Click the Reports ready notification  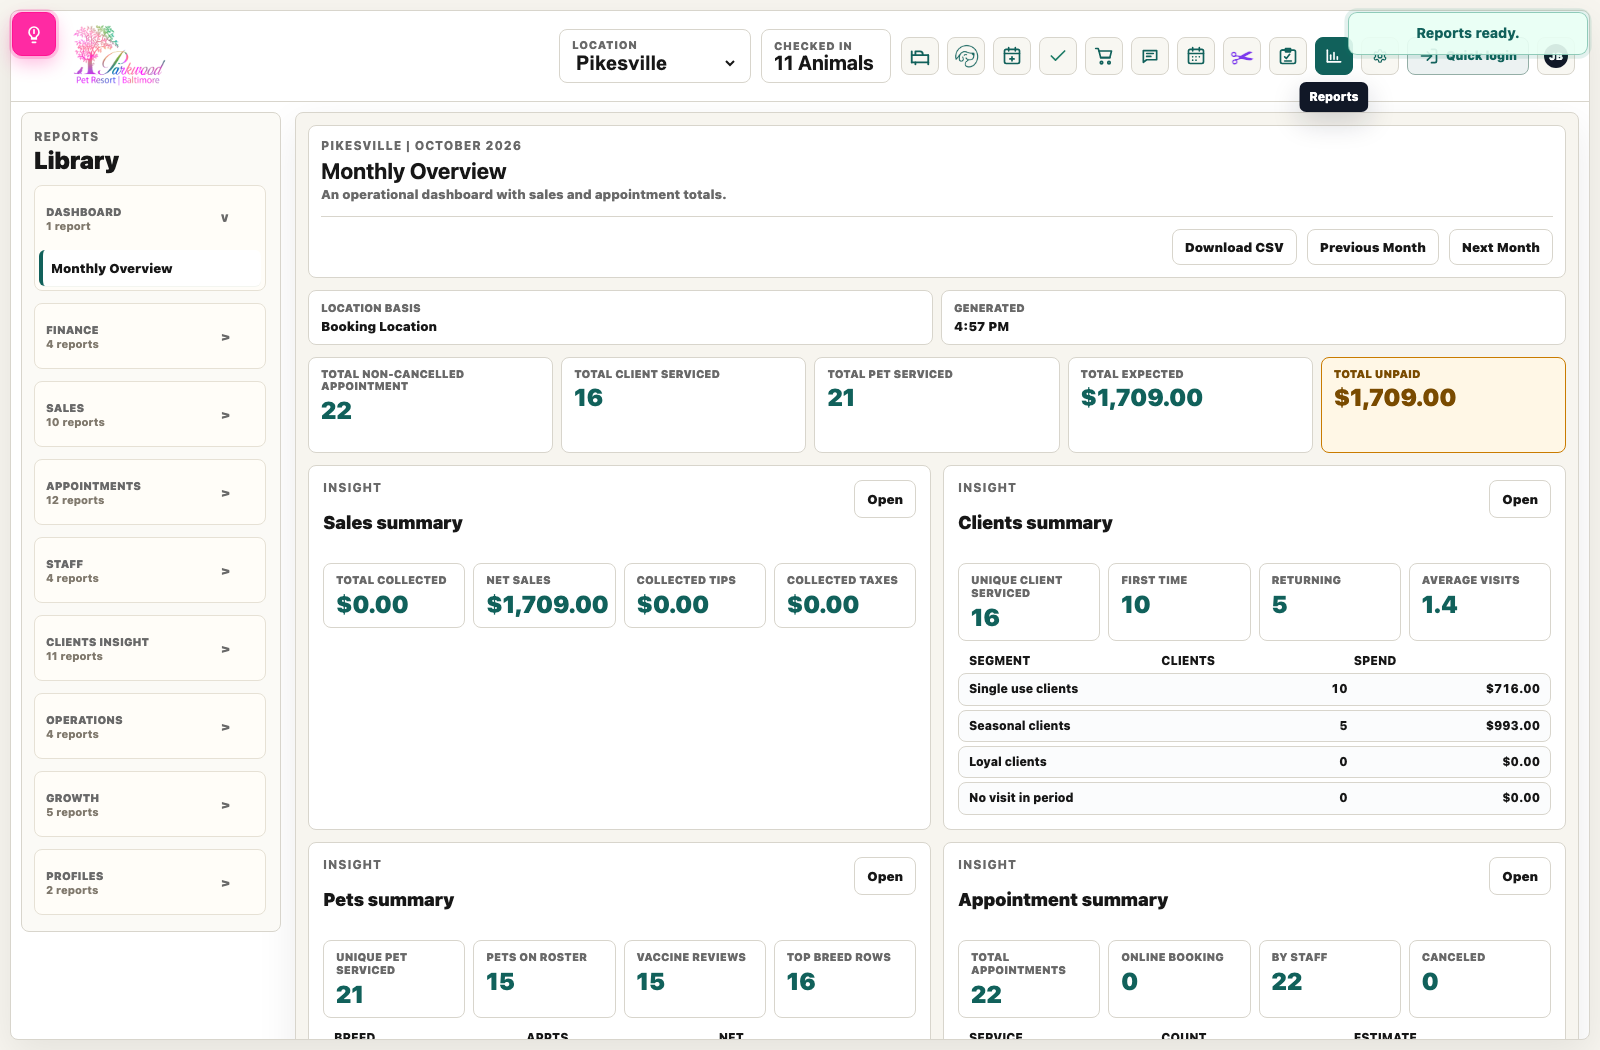[x=1467, y=33]
